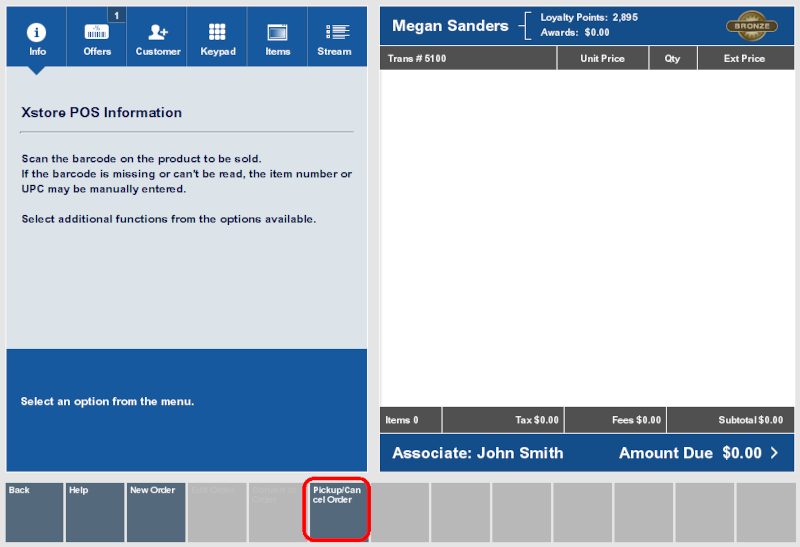This screenshot has height=547, width=800.
Task: Click the Fees $0.00 cell
Action: pos(615,420)
